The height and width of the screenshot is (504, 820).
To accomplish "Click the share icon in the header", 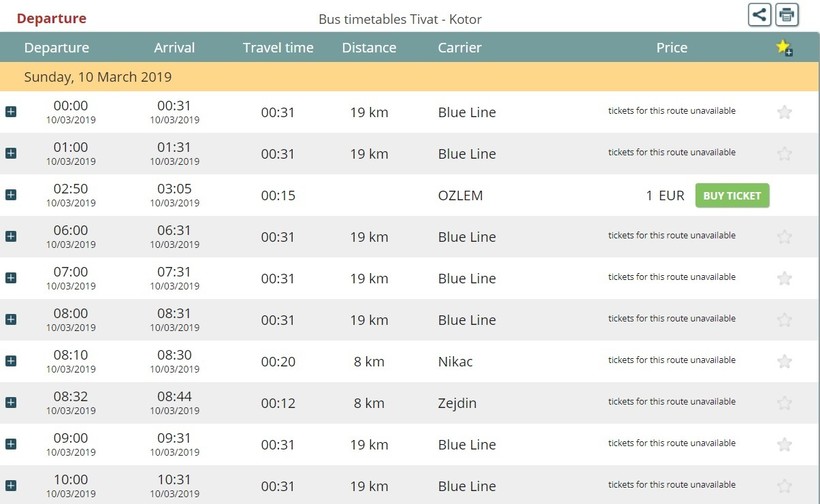I will tap(759, 15).
